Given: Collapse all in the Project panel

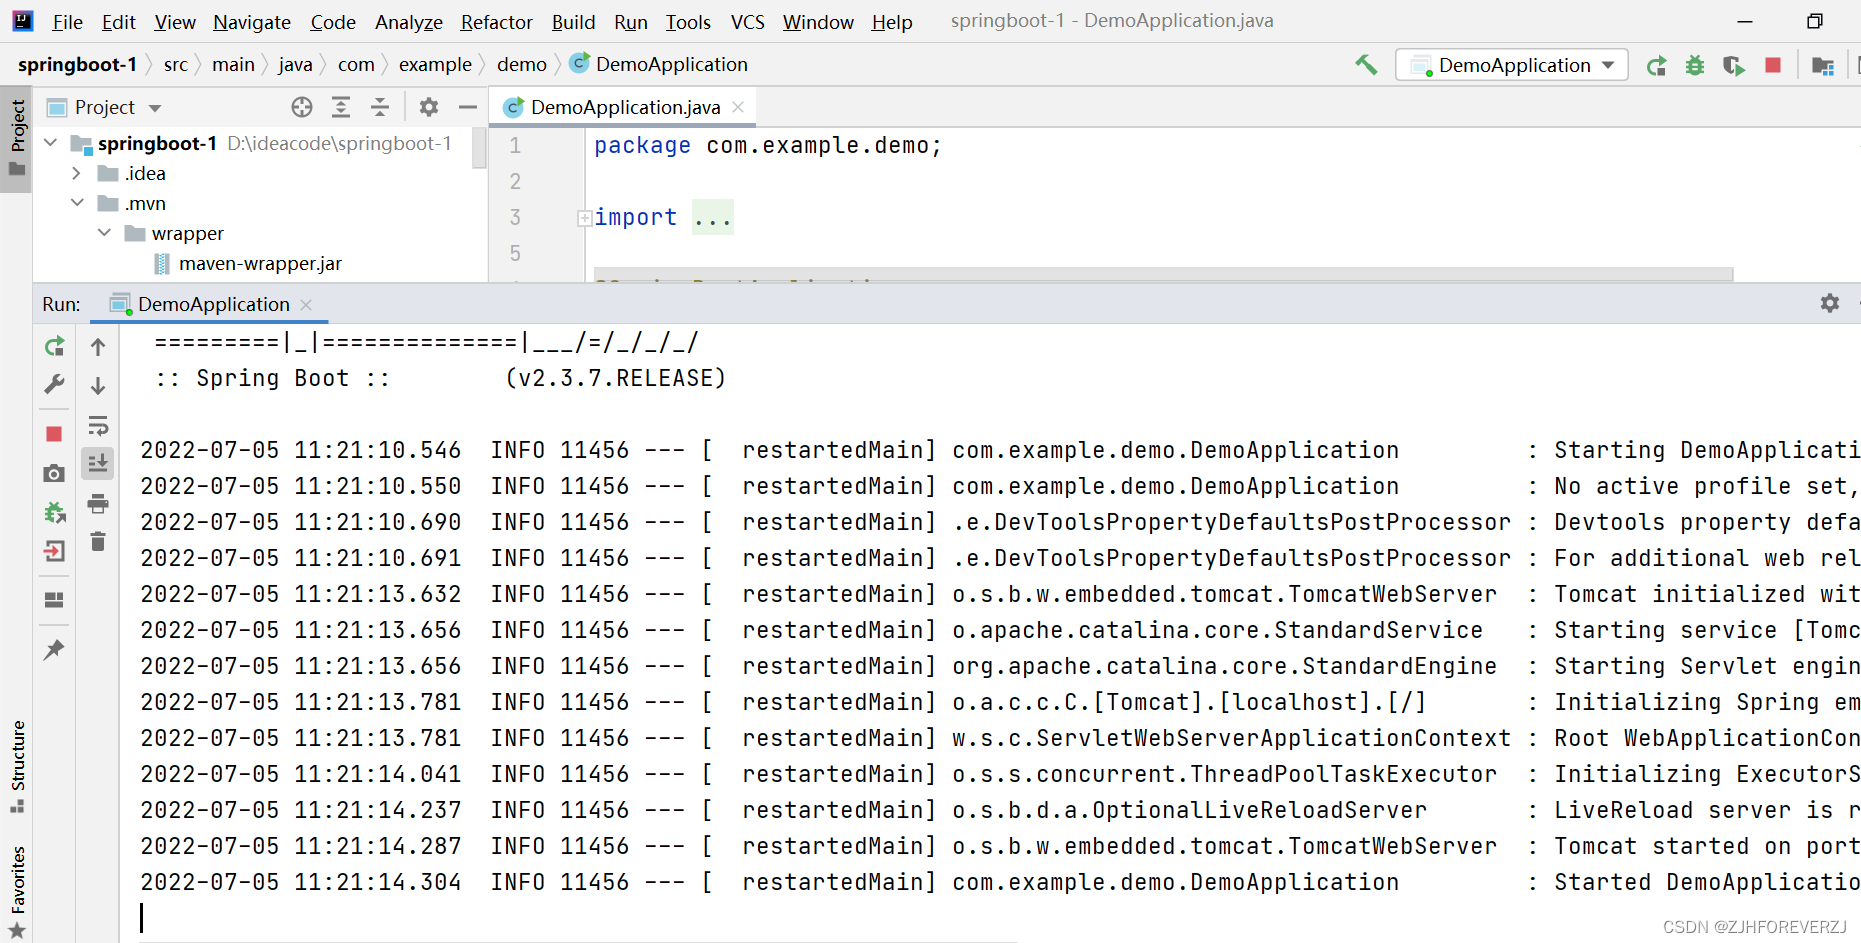Looking at the screenshot, I should (380, 107).
